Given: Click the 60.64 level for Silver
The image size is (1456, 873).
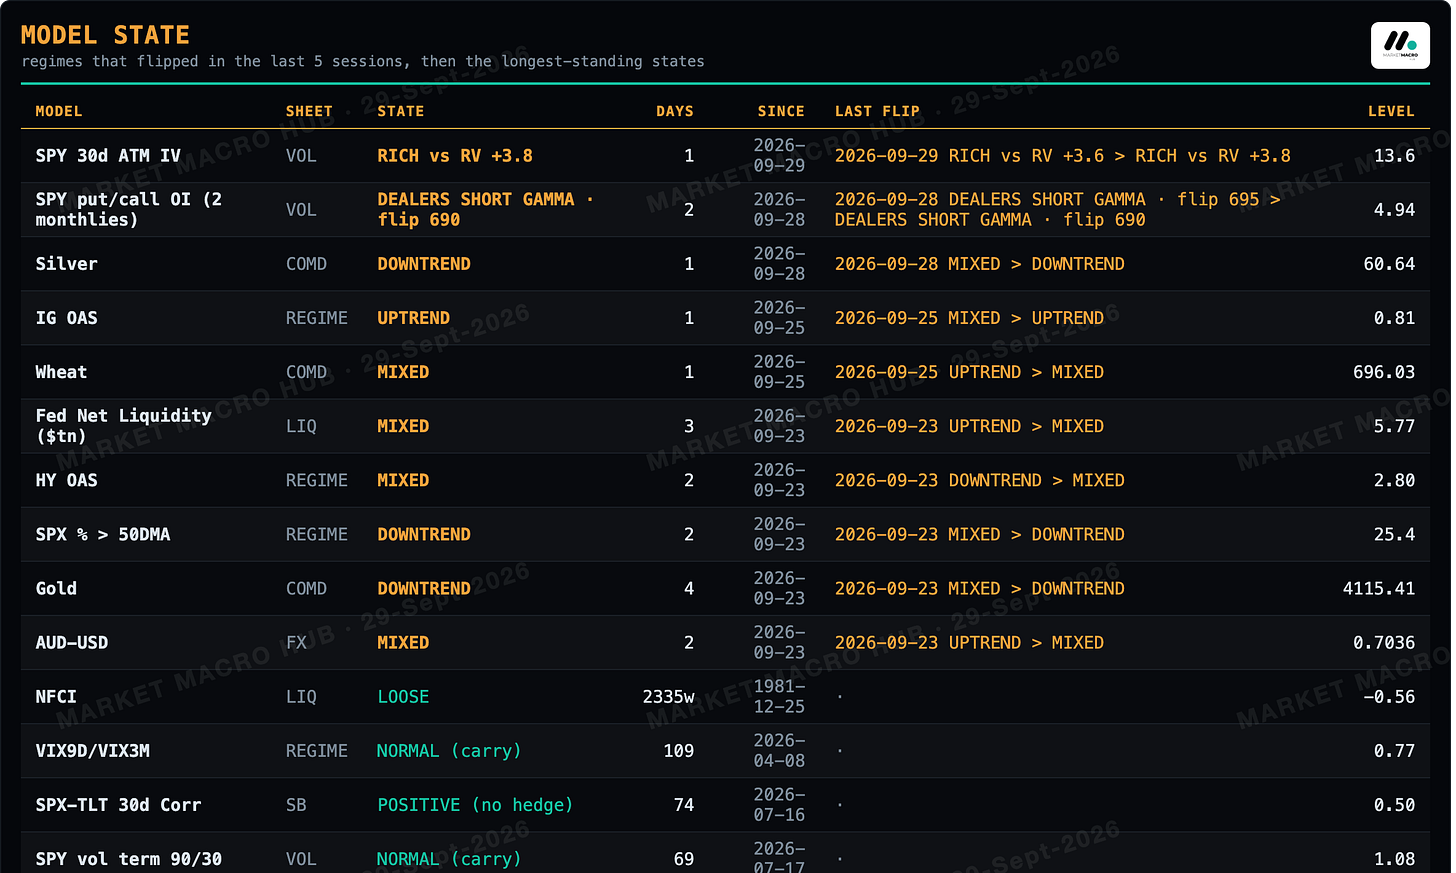Looking at the screenshot, I should pyautogui.click(x=1389, y=264).
